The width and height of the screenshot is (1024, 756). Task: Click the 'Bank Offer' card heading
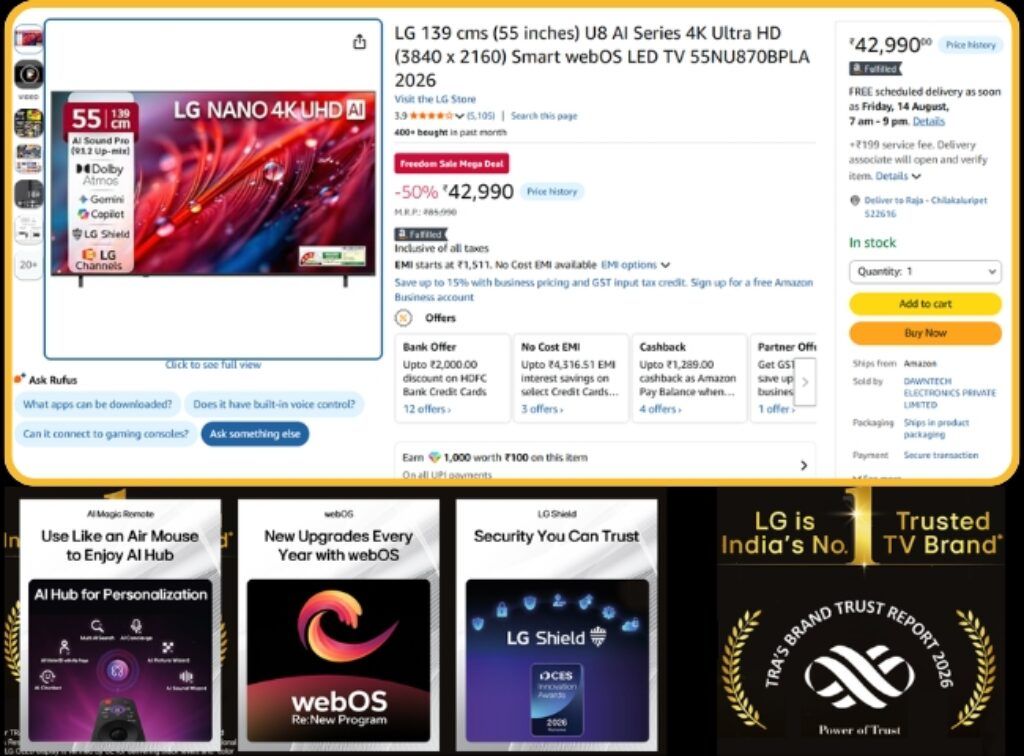(x=429, y=347)
